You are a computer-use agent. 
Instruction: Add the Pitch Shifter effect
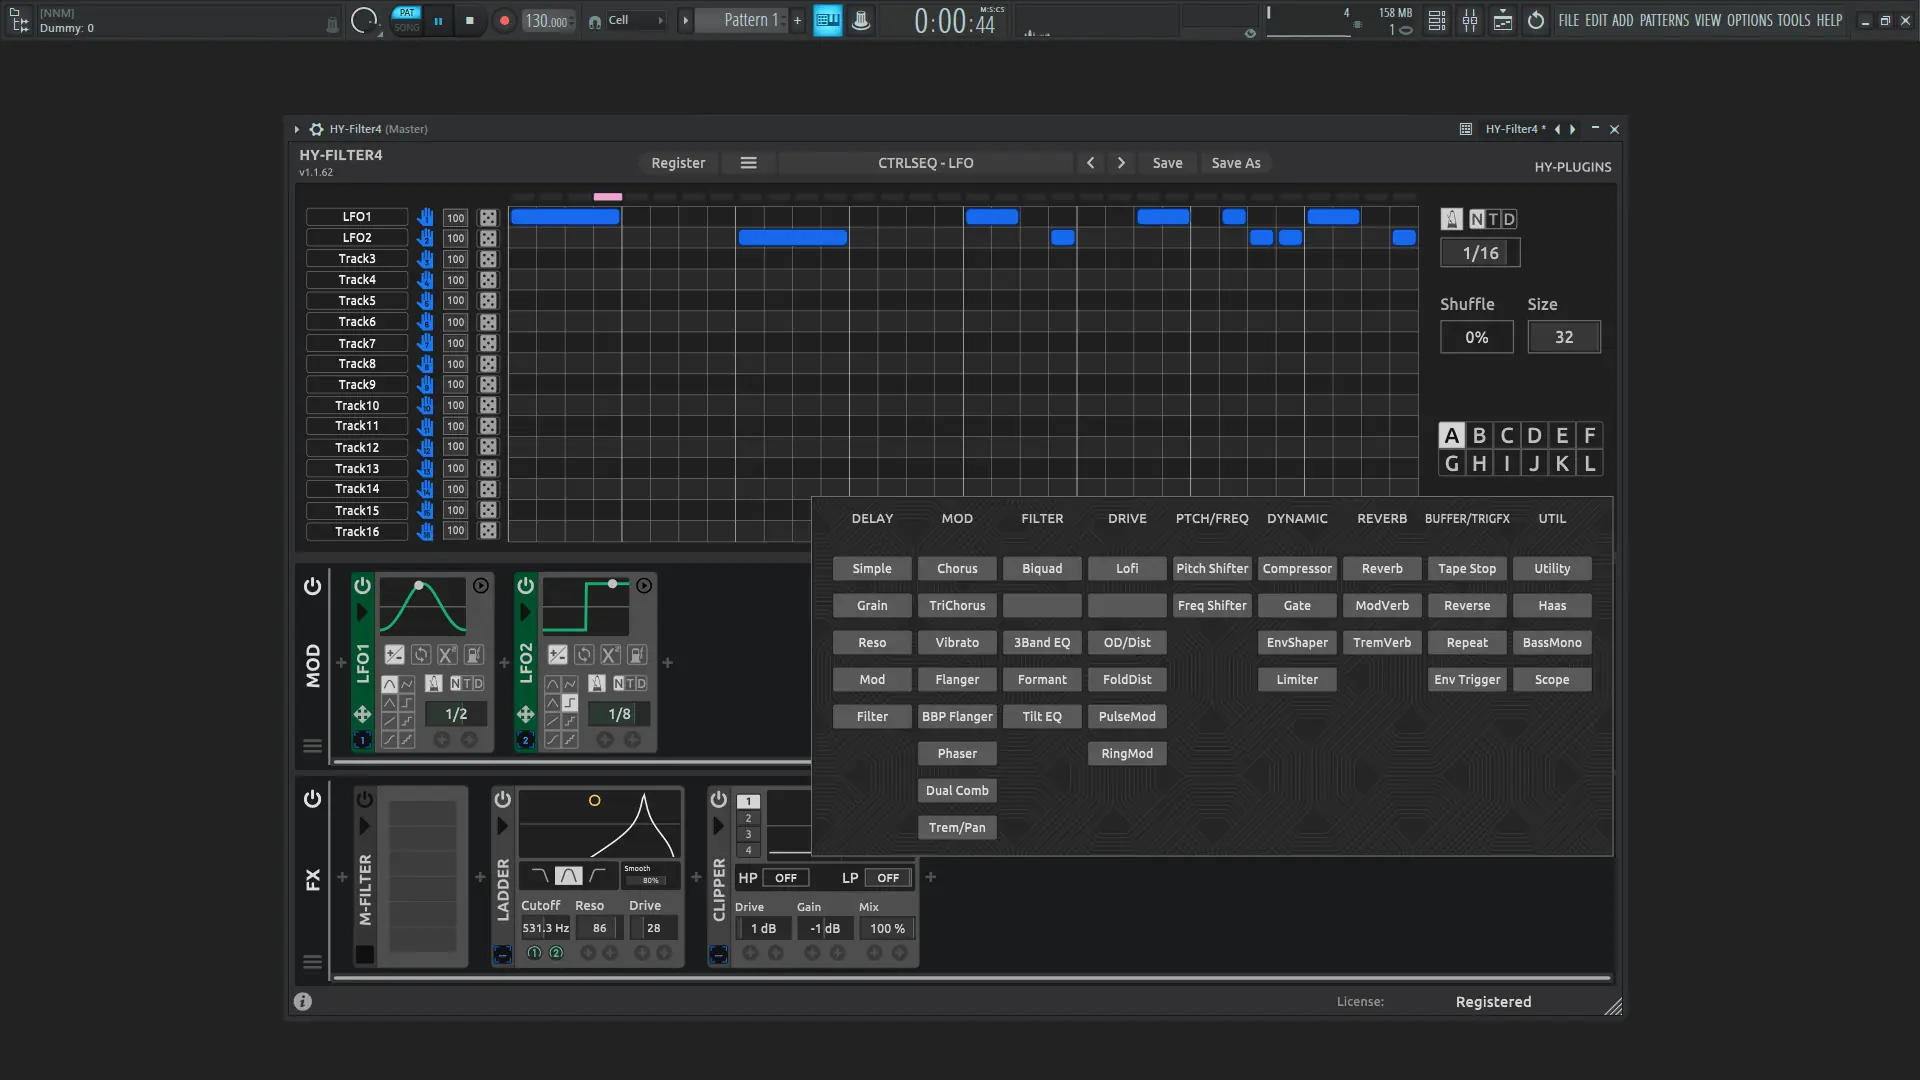click(1212, 568)
